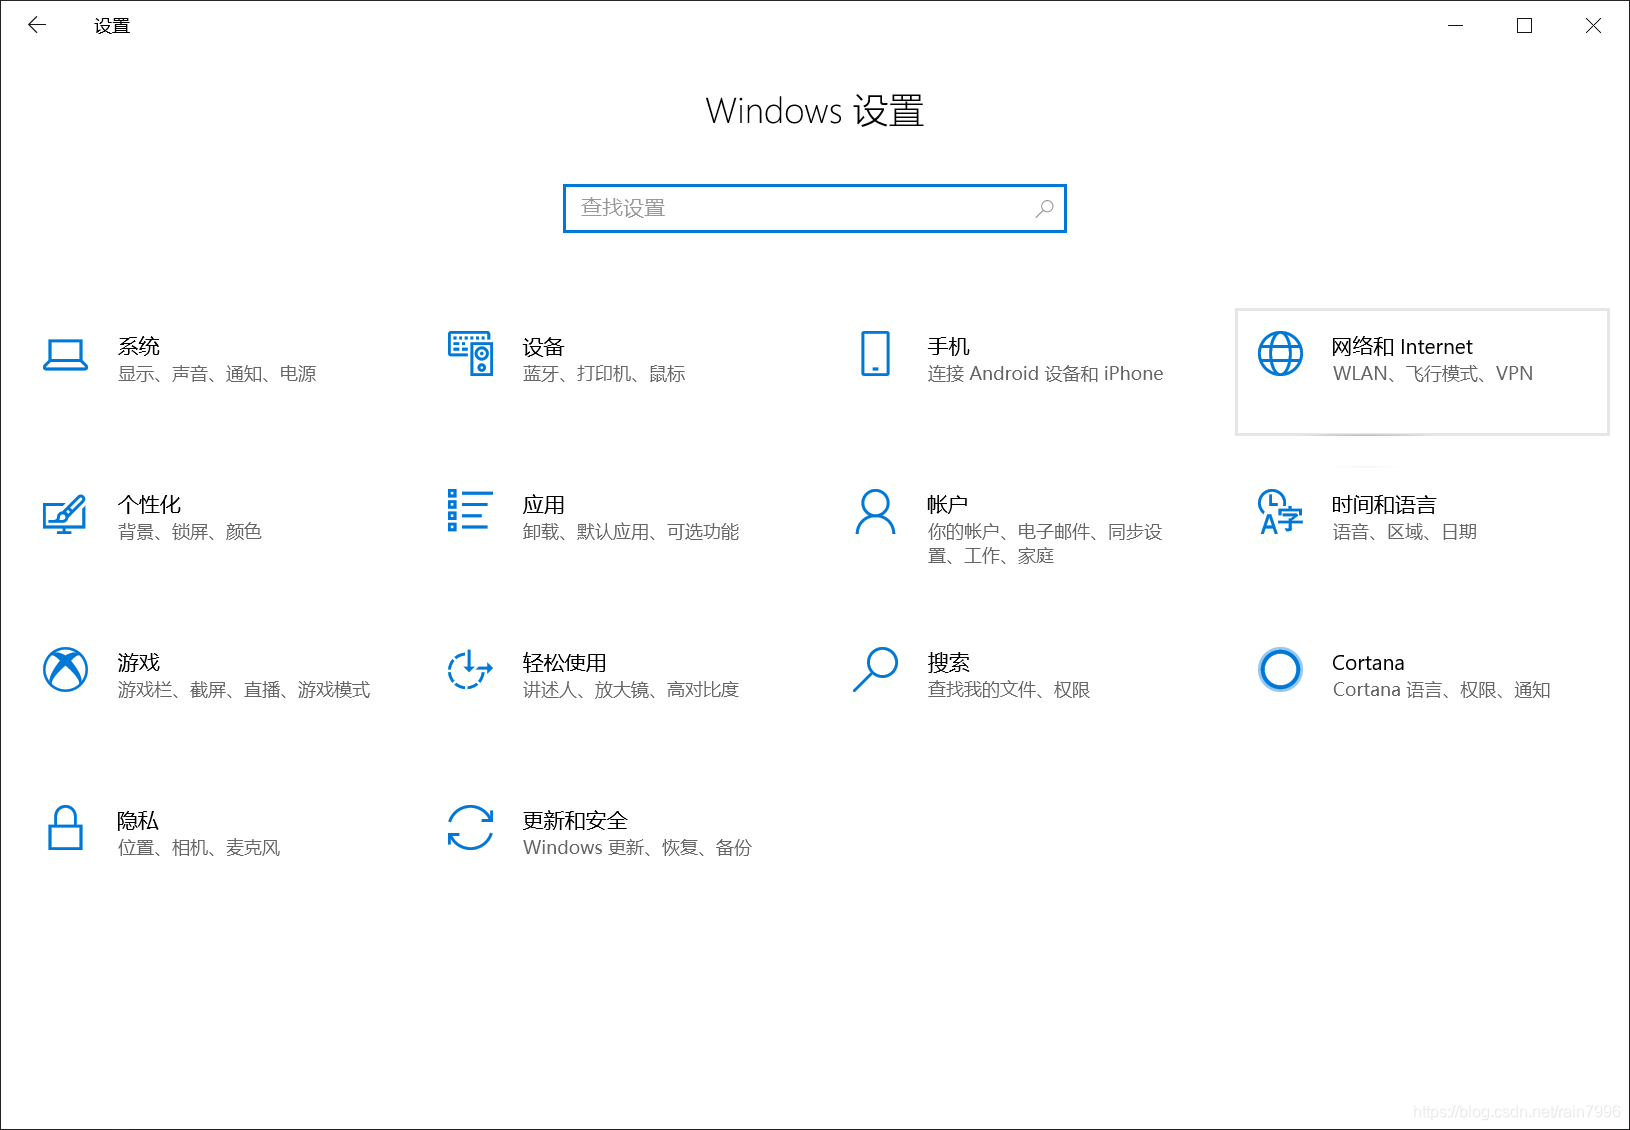Viewport: 1630px width, 1130px height.
Task: Open the 个性化 paintbrush icon
Action: pos(65,514)
